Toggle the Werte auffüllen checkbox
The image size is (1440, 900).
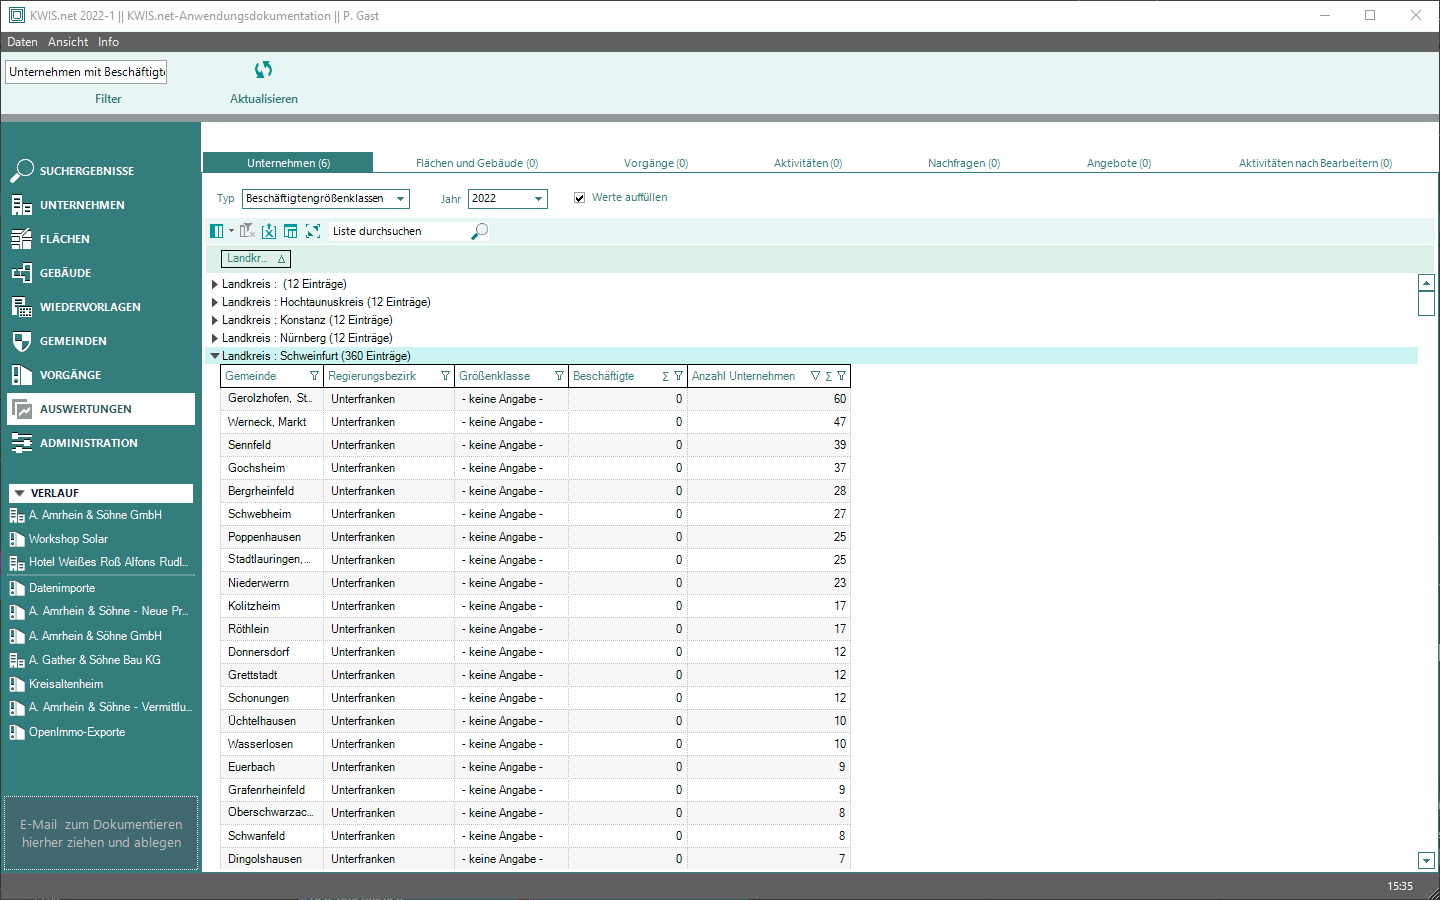(x=579, y=198)
